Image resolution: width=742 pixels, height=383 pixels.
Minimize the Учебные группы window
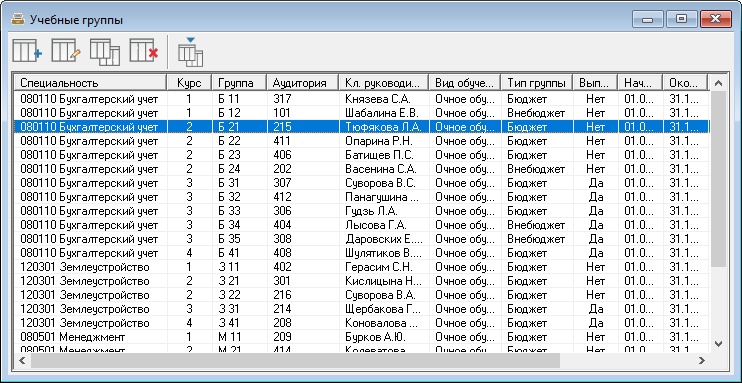(647, 19)
